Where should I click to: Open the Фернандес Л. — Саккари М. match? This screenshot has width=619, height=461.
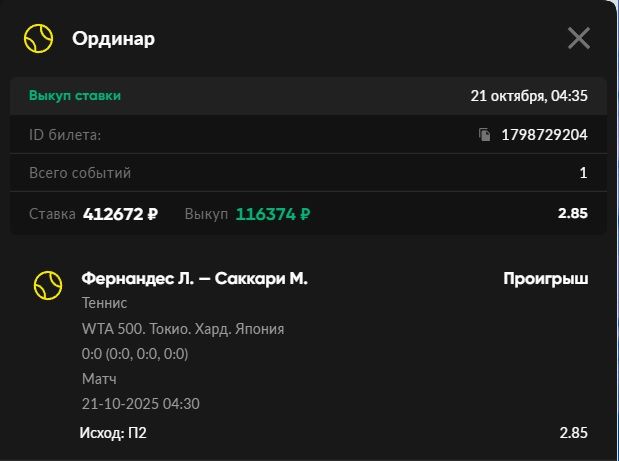(194, 279)
